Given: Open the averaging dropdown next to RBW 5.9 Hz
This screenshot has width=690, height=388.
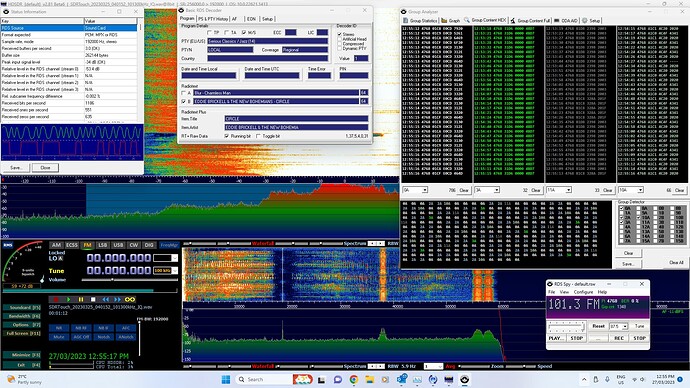Looking at the screenshot, I should [439, 366].
